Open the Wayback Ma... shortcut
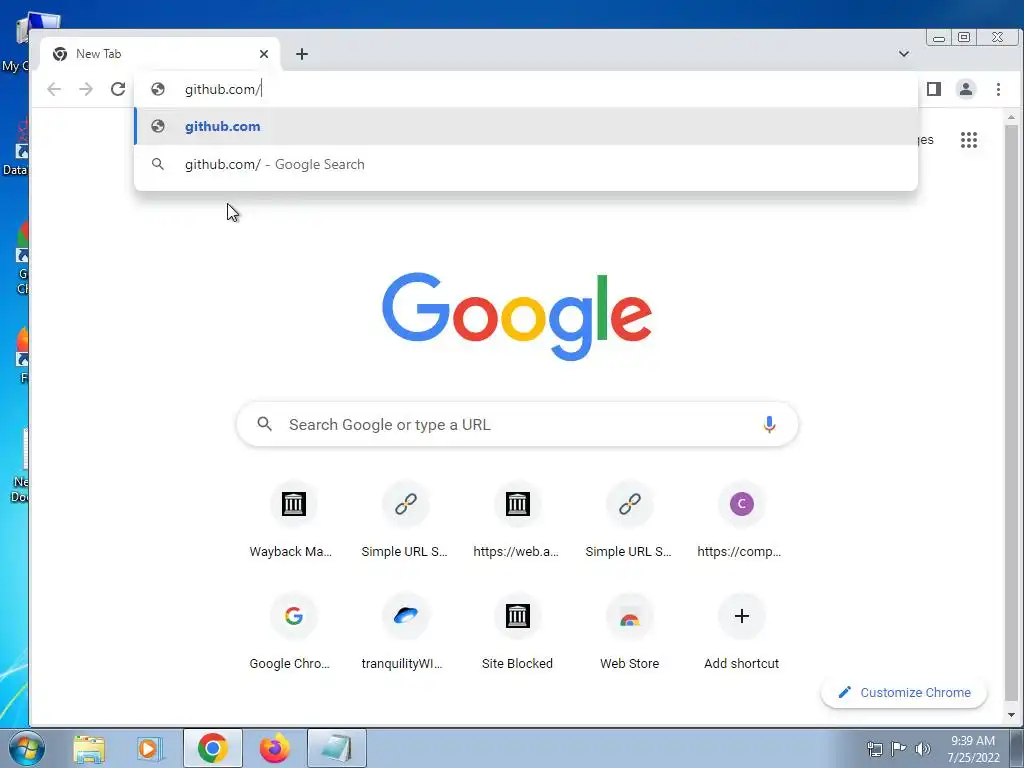The width and height of the screenshot is (1024, 768). tap(293, 520)
